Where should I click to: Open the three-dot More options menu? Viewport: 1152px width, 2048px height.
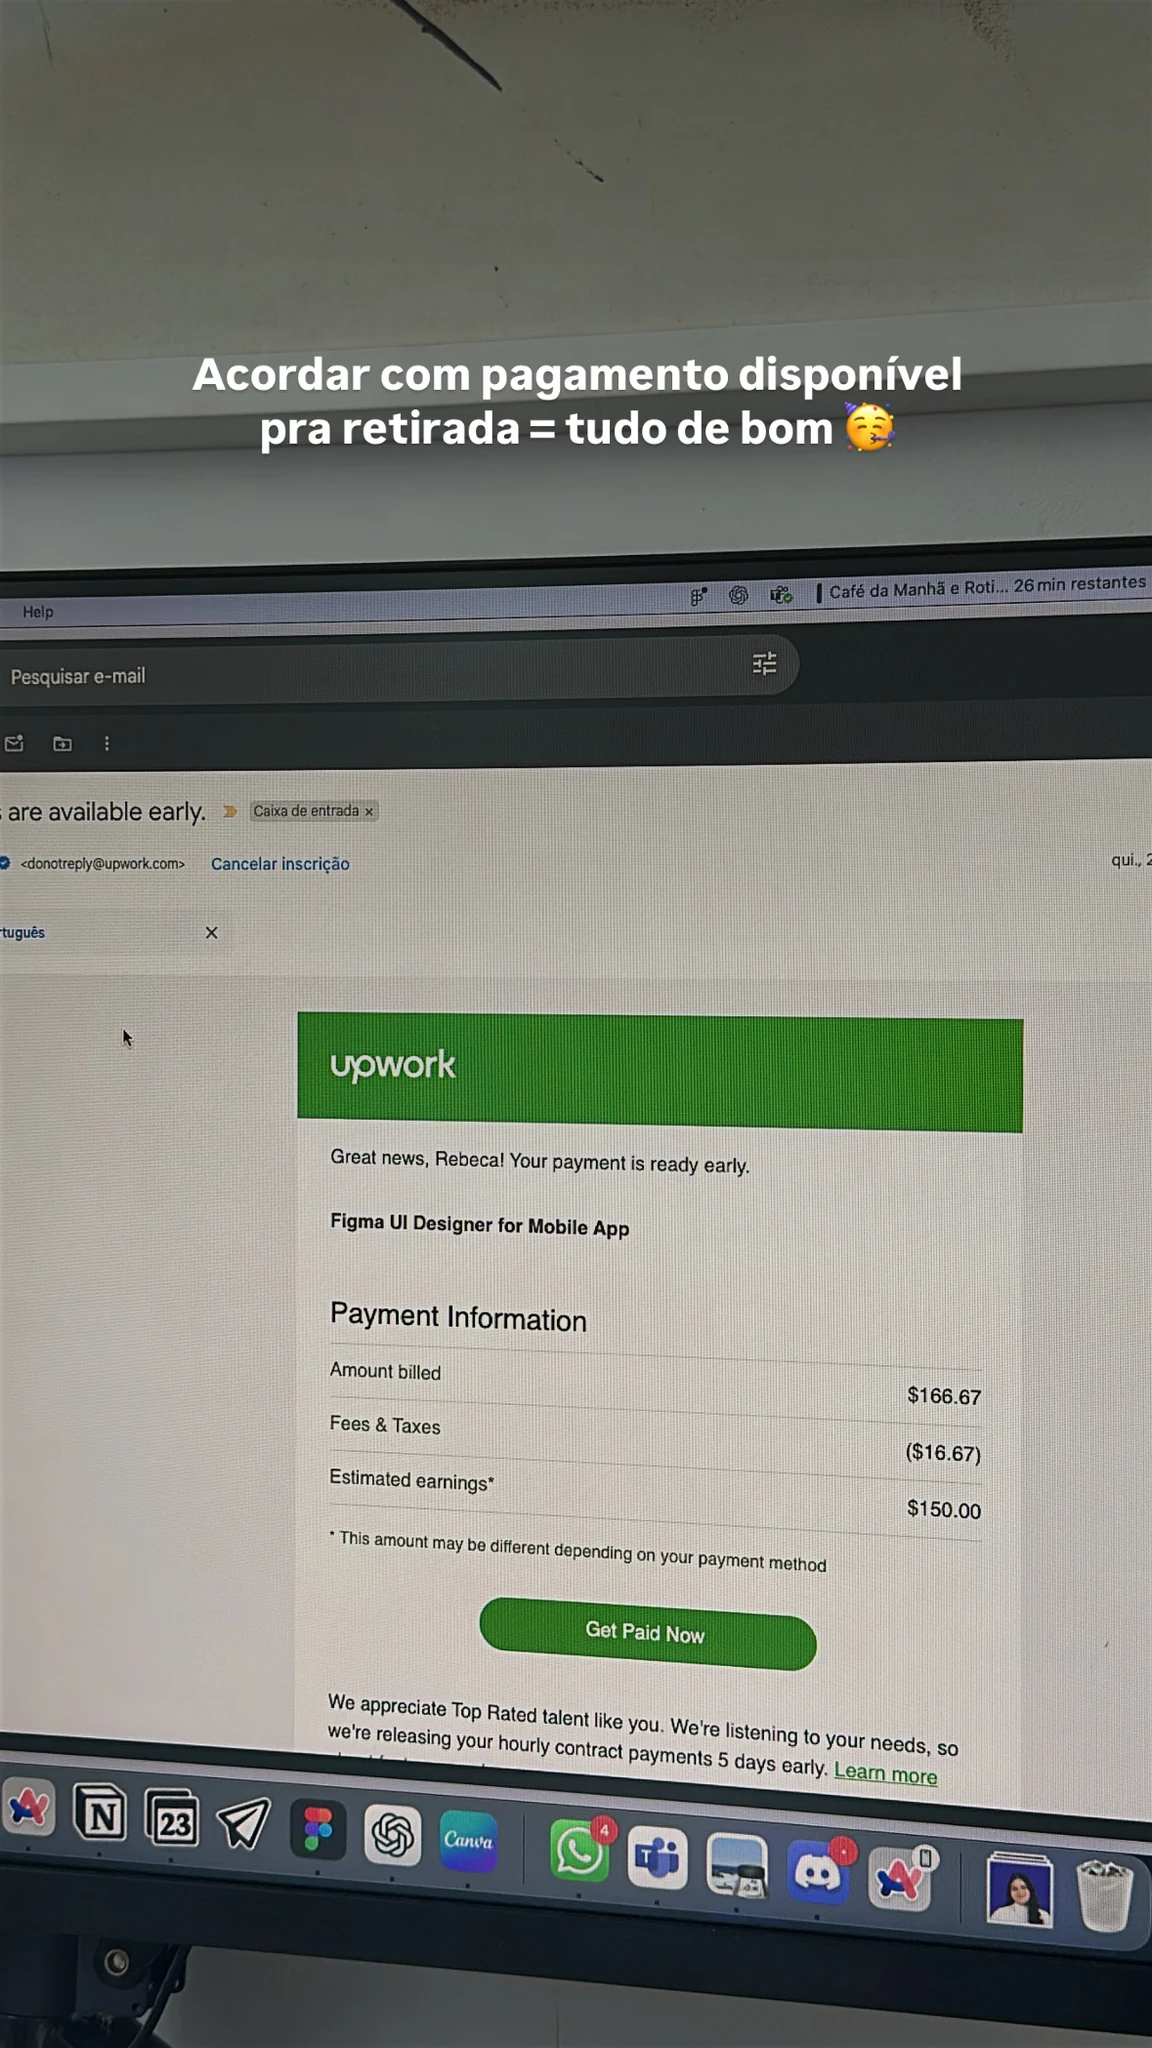[107, 743]
